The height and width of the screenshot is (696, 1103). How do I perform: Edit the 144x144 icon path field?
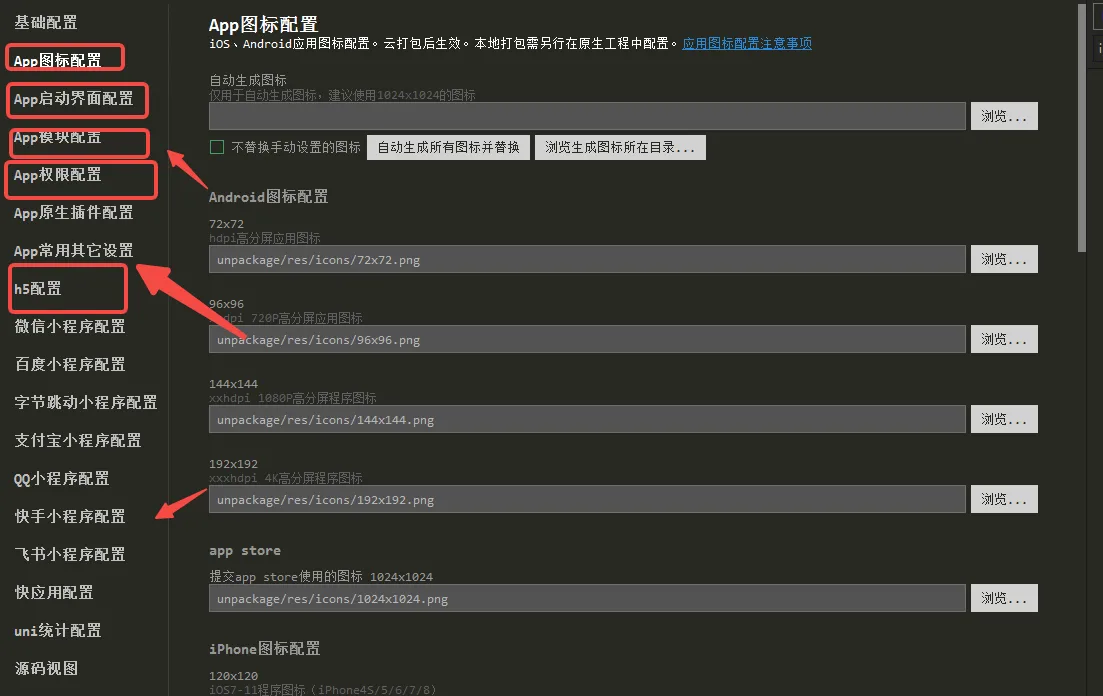(x=587, y=419)
